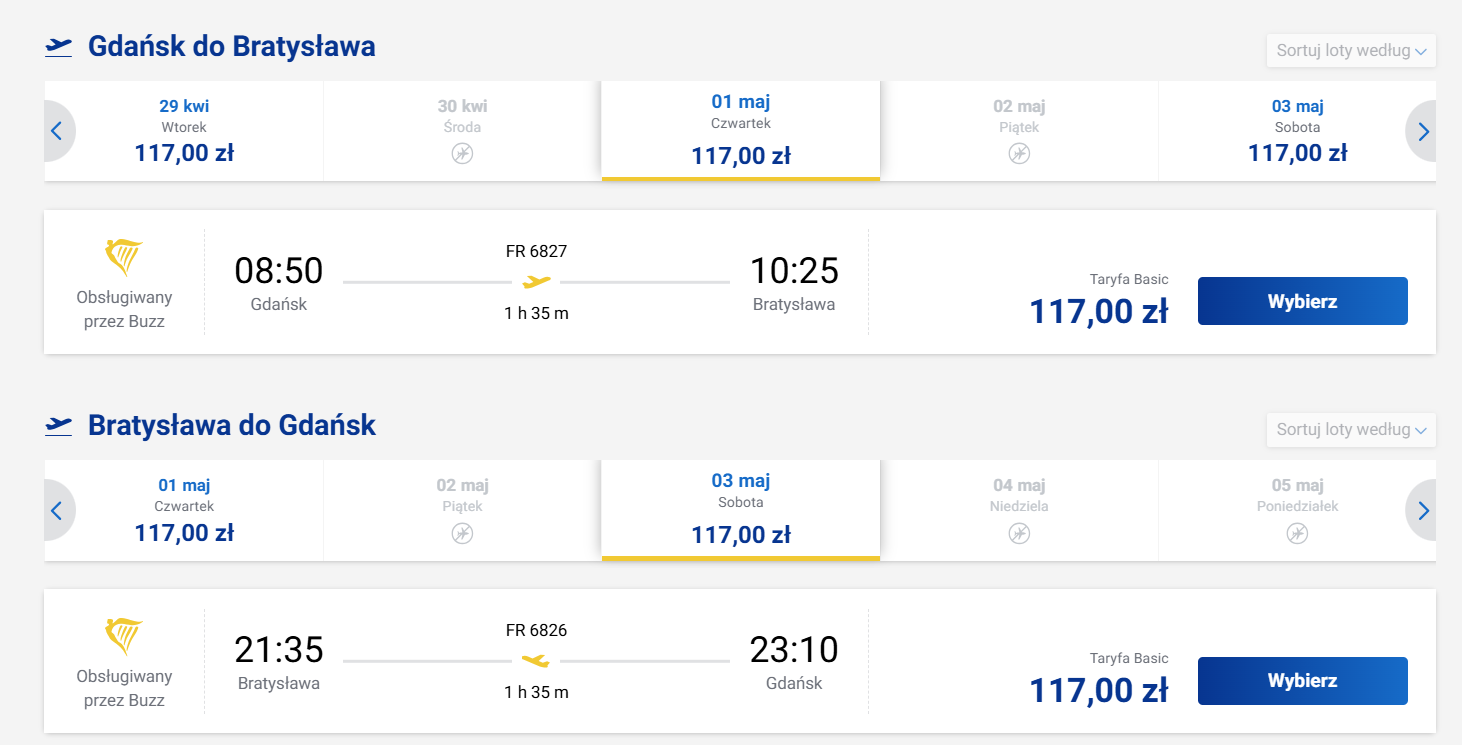Choose the 08:50 Gdańsk flight with Wybierz
This screenshot has height=745, width=1462.
point(1303,301)
